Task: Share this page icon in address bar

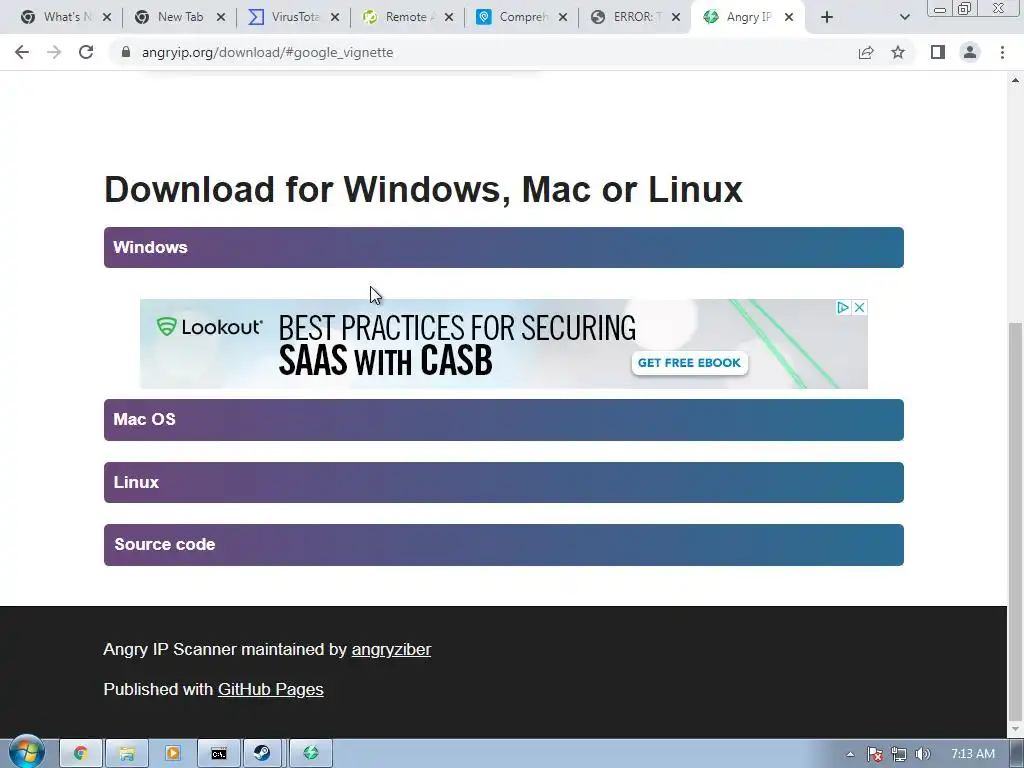Action: [866, 52]
